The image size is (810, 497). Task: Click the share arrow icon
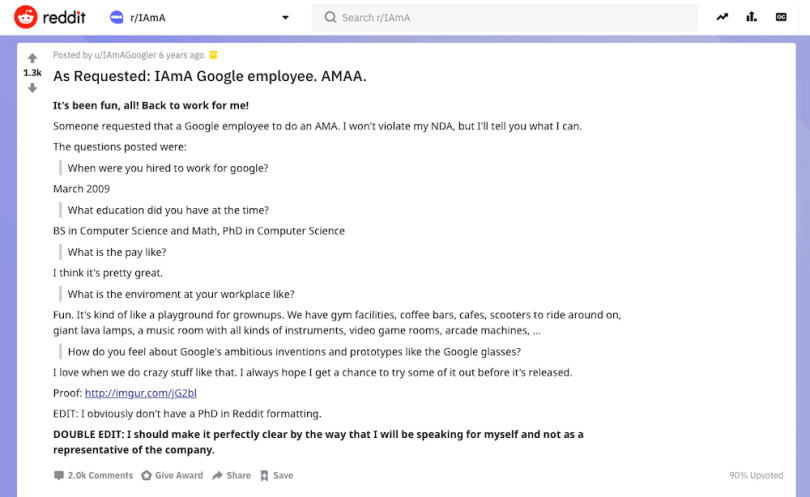tap(217, 475)
